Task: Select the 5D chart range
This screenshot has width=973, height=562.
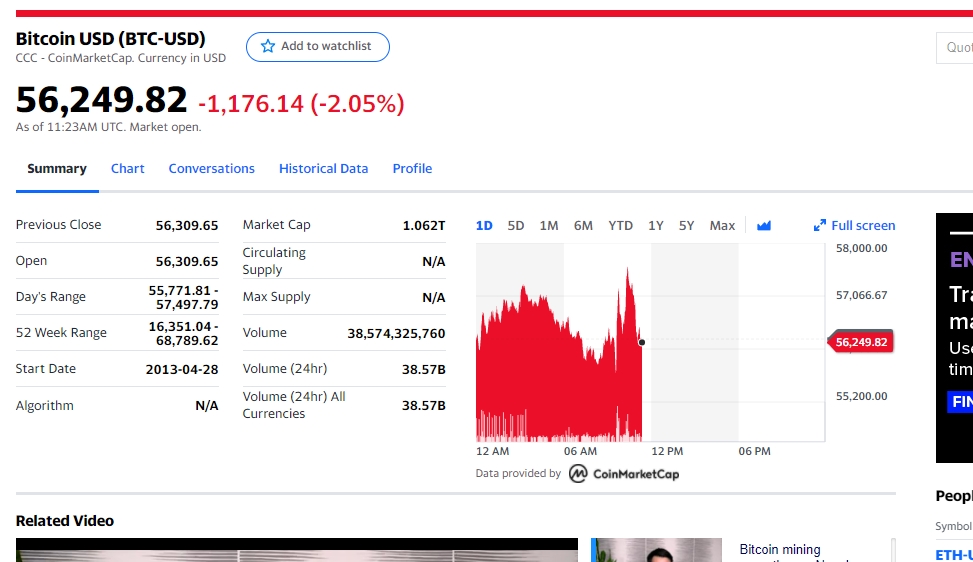Action: pyautogui.click(x=516, y=226)
